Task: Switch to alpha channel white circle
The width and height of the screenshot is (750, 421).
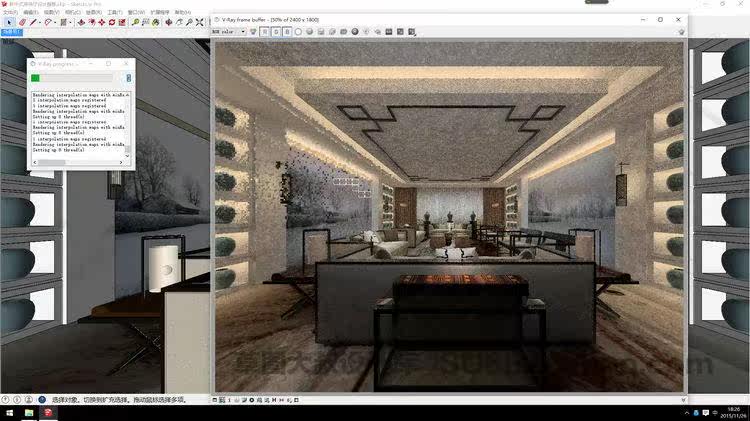Action: tap(298, 32)
